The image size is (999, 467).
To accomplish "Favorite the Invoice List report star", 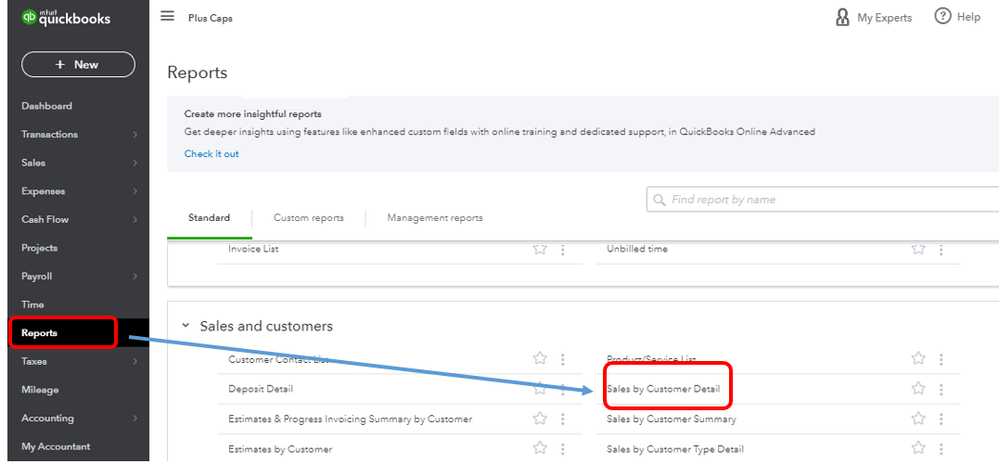I will click(540, 249).
